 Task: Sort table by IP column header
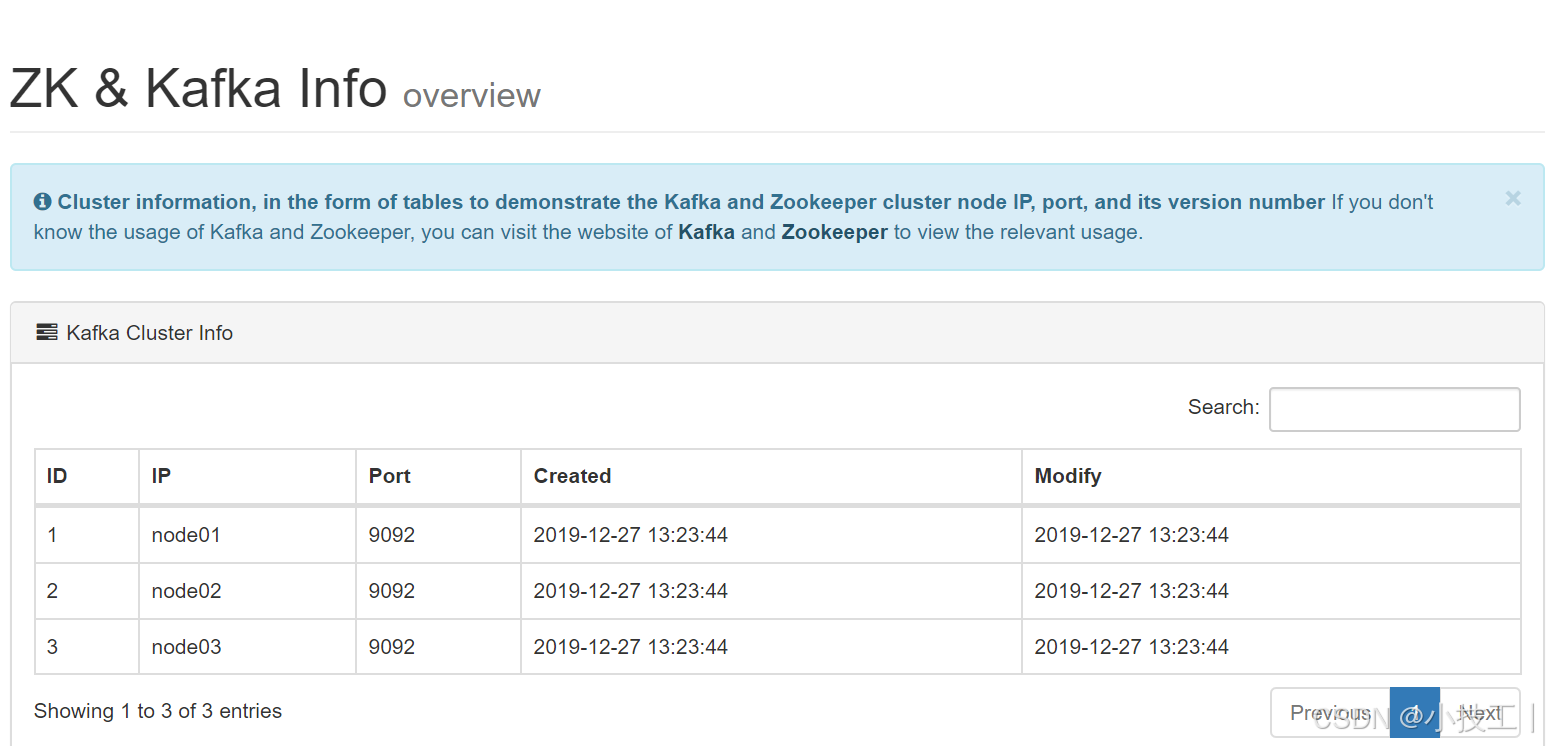point(247,476)
